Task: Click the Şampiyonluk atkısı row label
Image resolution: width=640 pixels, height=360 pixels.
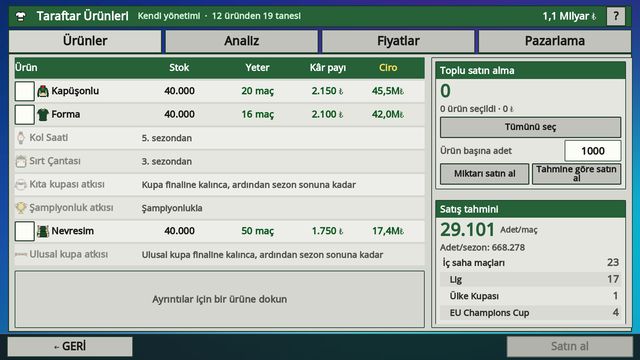Action: pyautogui.click(x=71, y=208)
